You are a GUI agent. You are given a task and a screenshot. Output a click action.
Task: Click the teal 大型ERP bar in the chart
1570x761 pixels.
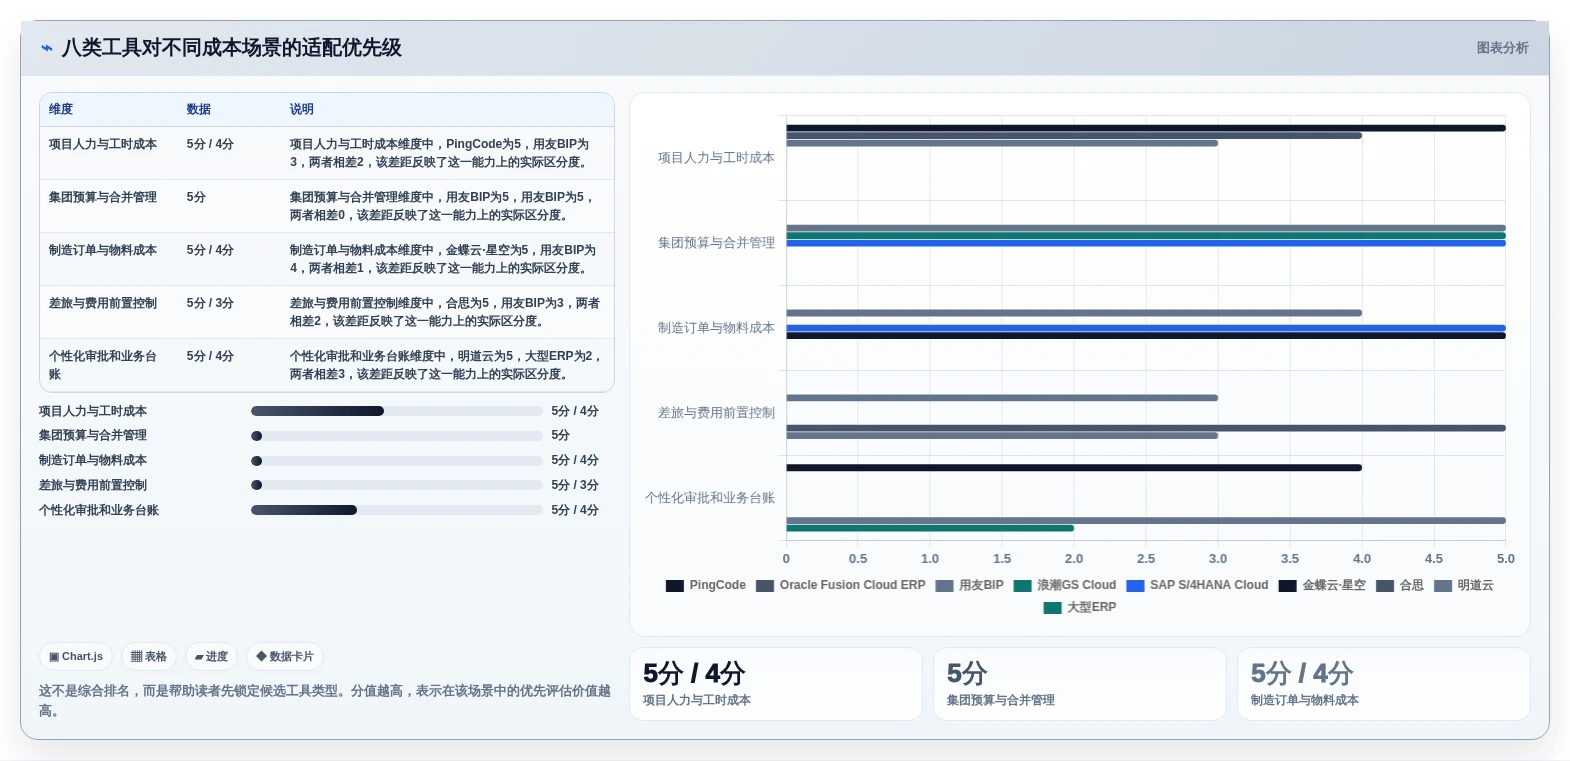coord(930,528)
